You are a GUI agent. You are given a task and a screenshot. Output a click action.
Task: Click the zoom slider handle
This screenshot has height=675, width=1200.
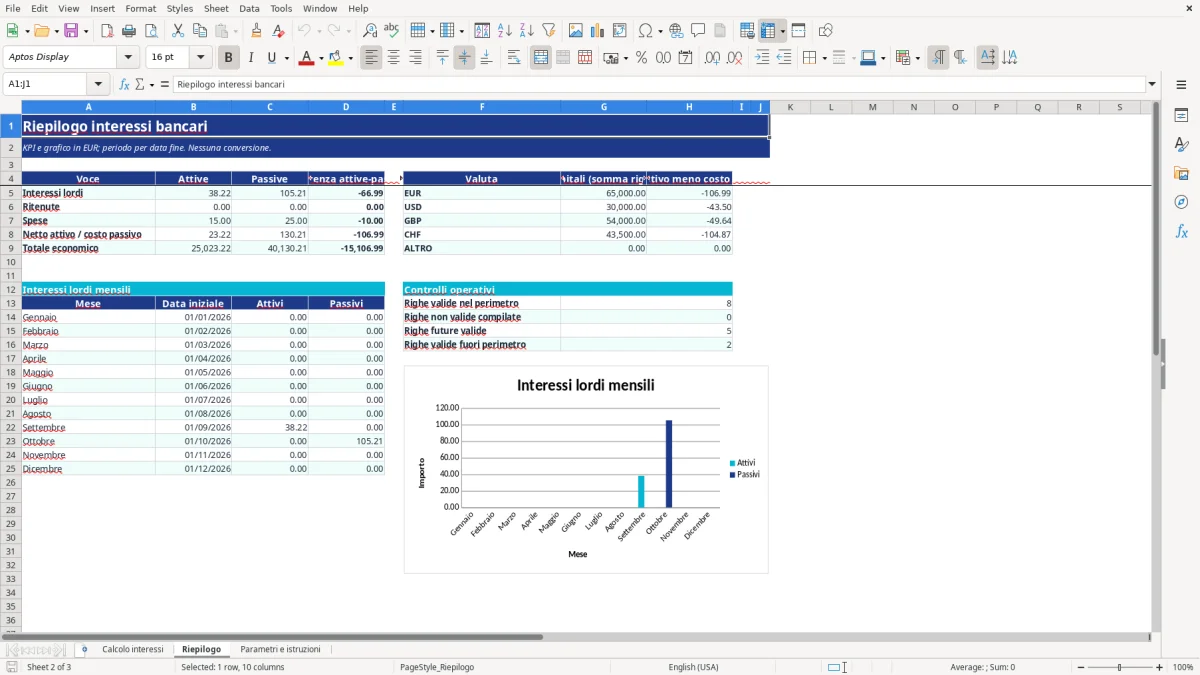pyautogui.click(x=1120, y=667)
